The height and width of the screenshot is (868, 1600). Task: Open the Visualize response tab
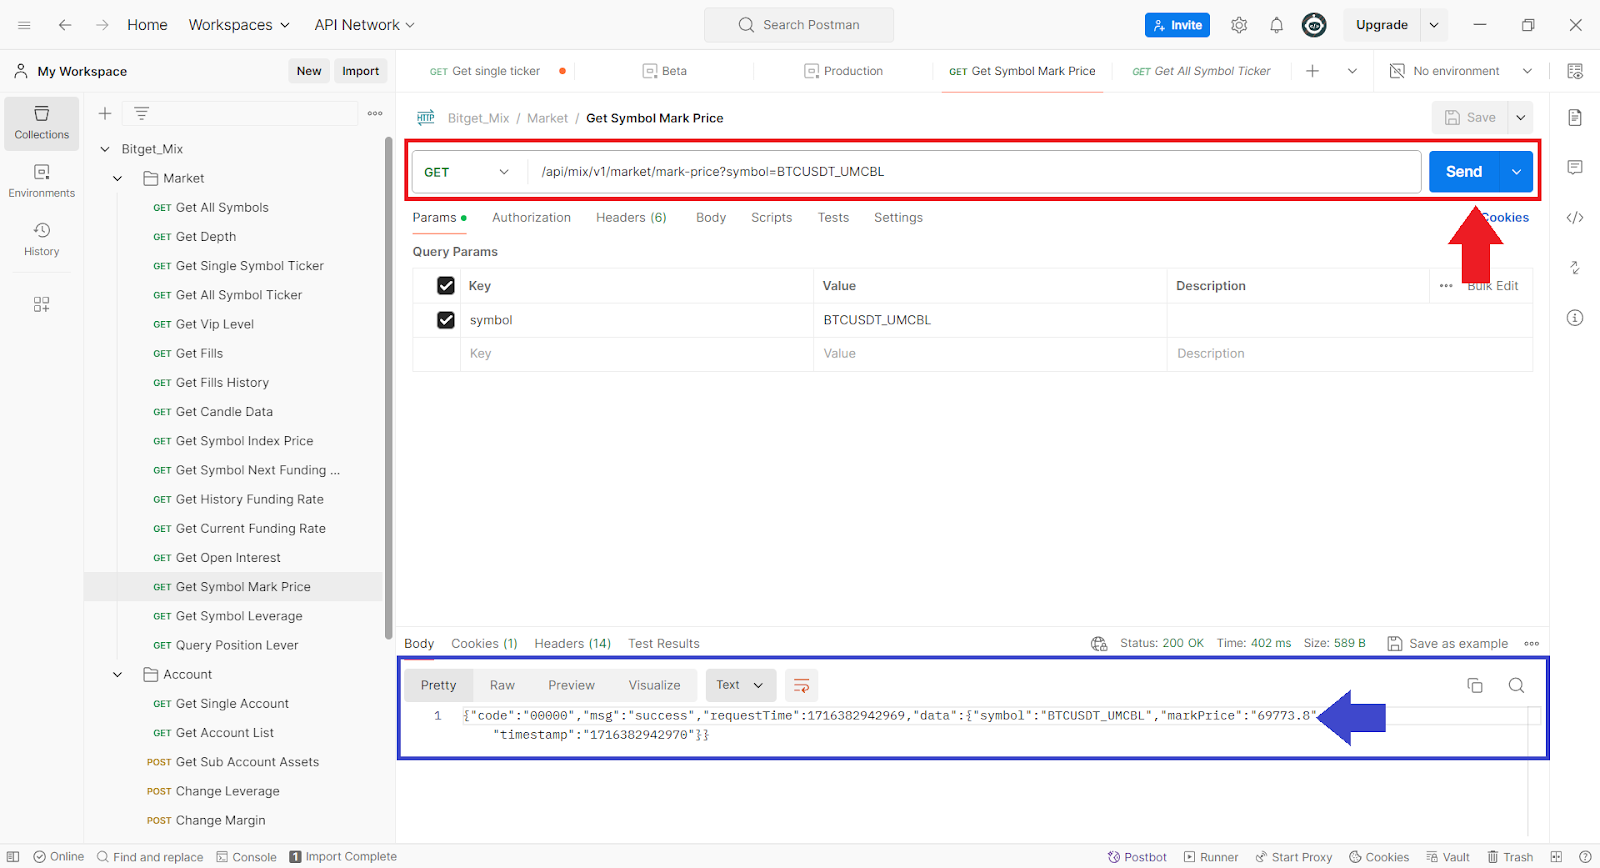[x=654, y=685]
